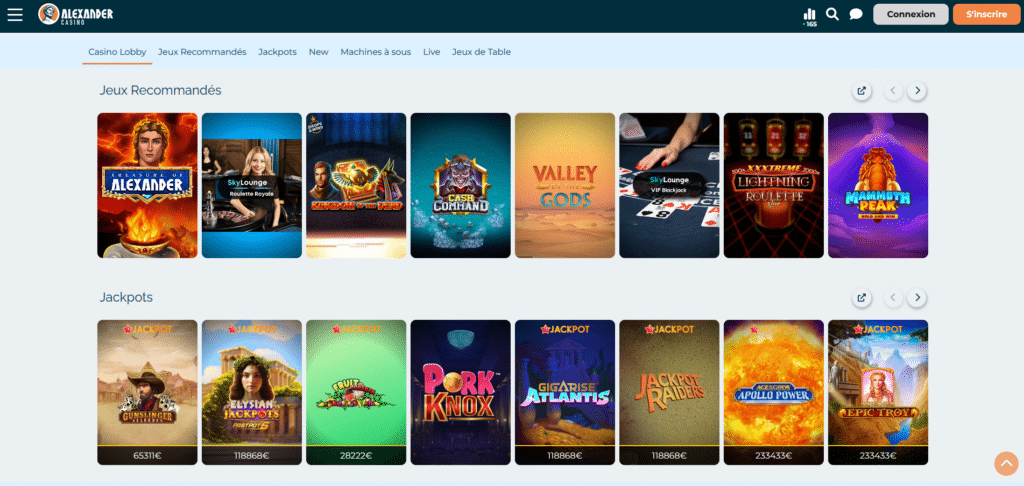This screenshot has height=486, width=1024.
Task: Select the Casino Lobby tab
Action: click(118, 52)
